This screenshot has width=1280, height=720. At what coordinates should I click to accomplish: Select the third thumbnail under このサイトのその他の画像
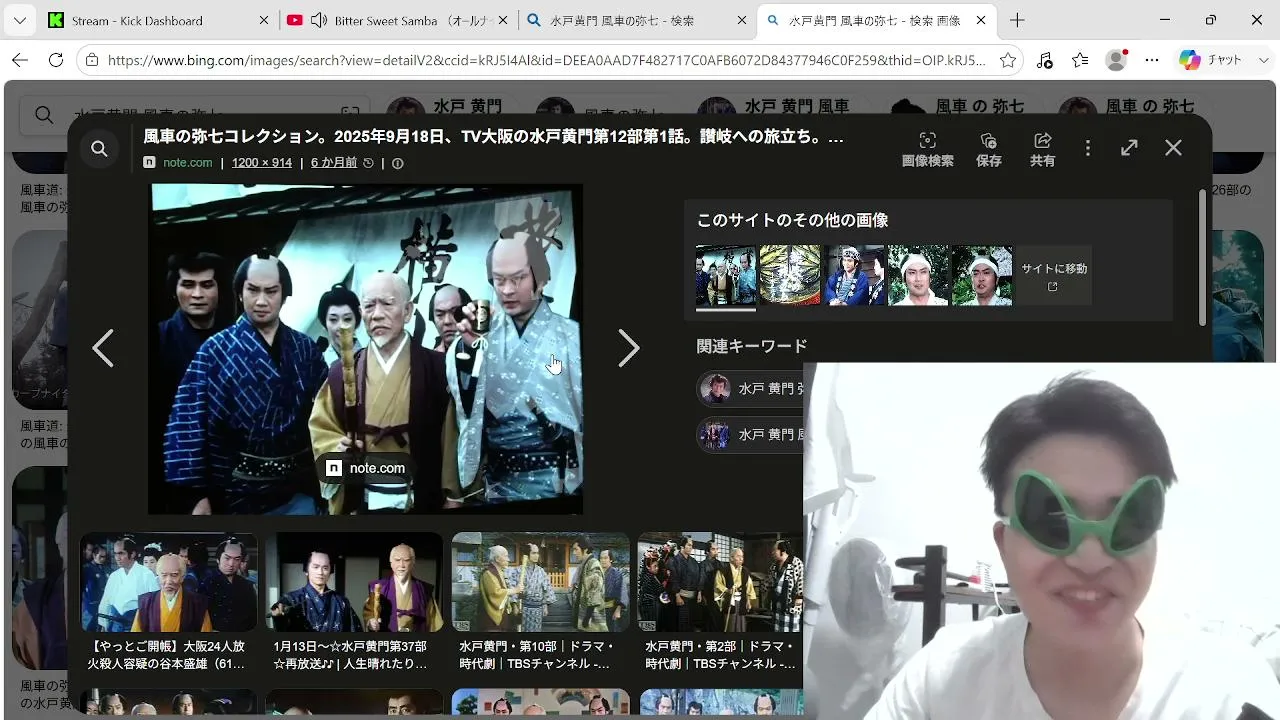point(854,275)
